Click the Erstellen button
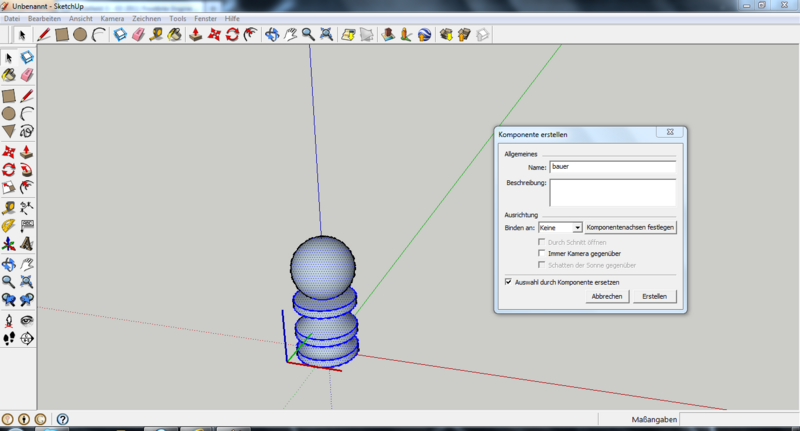This screenshot has width=800, height=431. pos(655,297)
